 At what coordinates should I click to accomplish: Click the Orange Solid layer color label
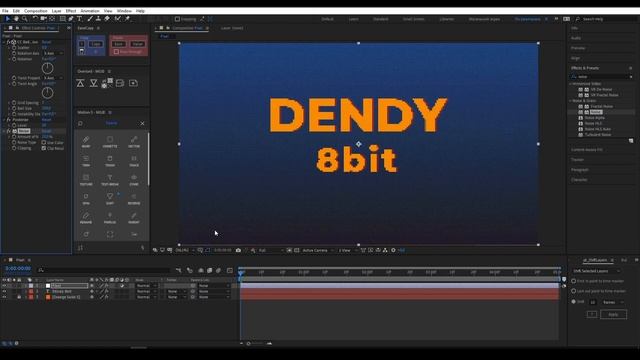31,297
